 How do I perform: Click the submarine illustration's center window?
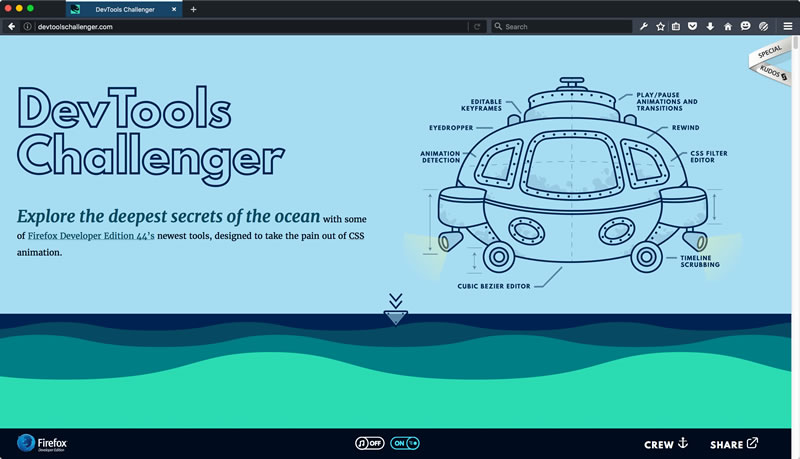coord(571,164)
